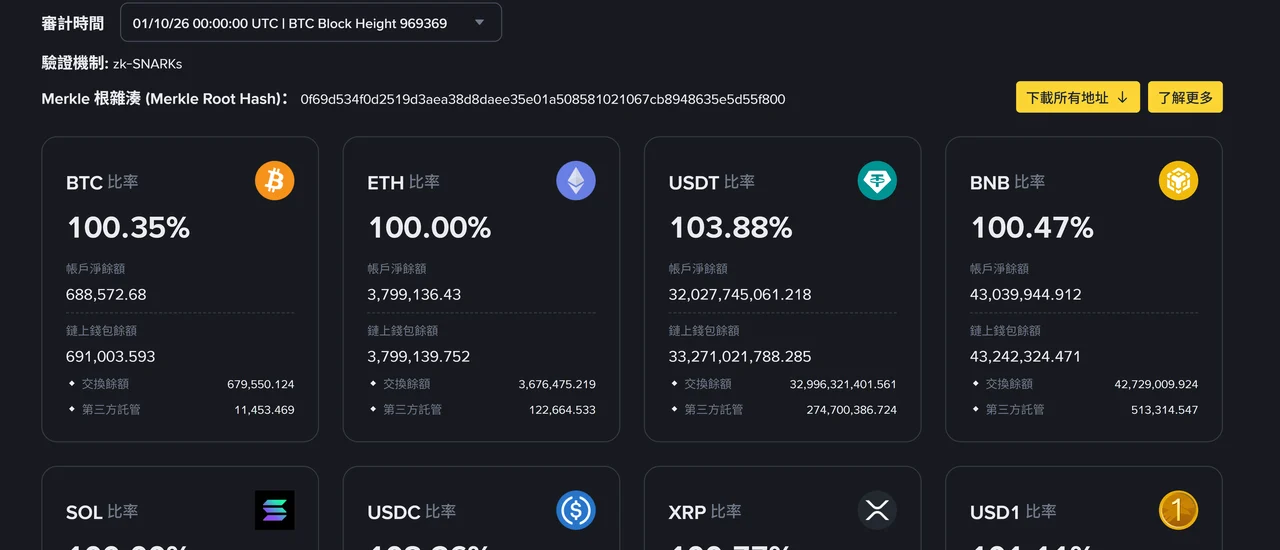Click BTC net balance 688,572.68
This screenshot has width=1280, height=550.
click(x=106, y=295)
